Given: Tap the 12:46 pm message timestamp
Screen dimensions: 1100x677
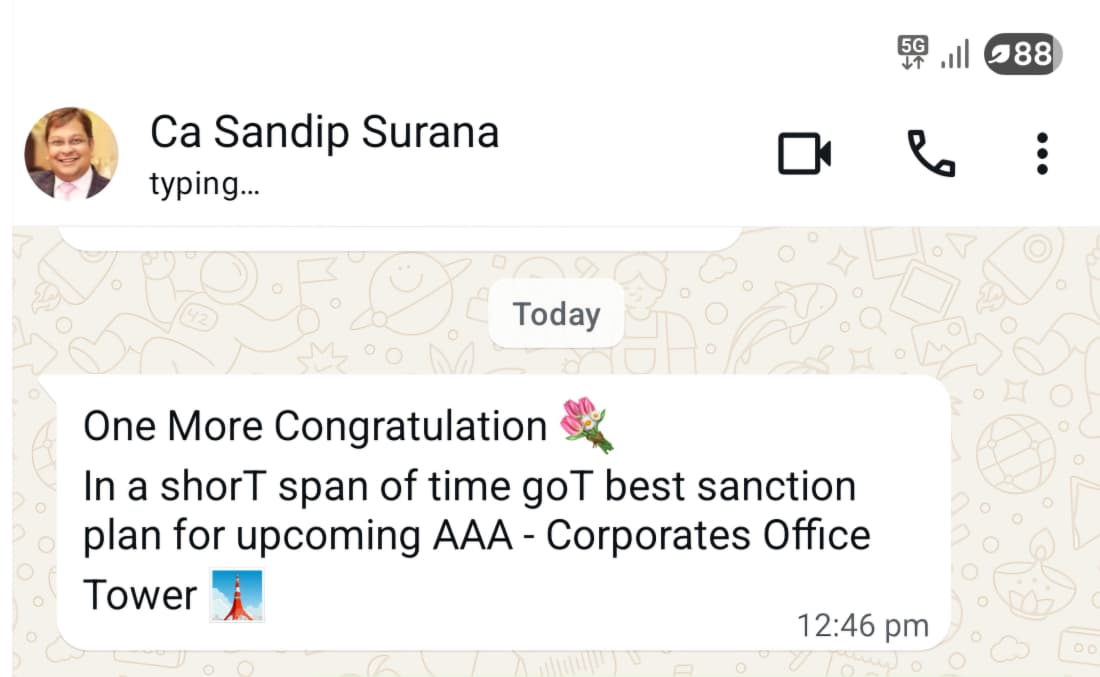Looking at the screenshot, I should coord(862,626).
